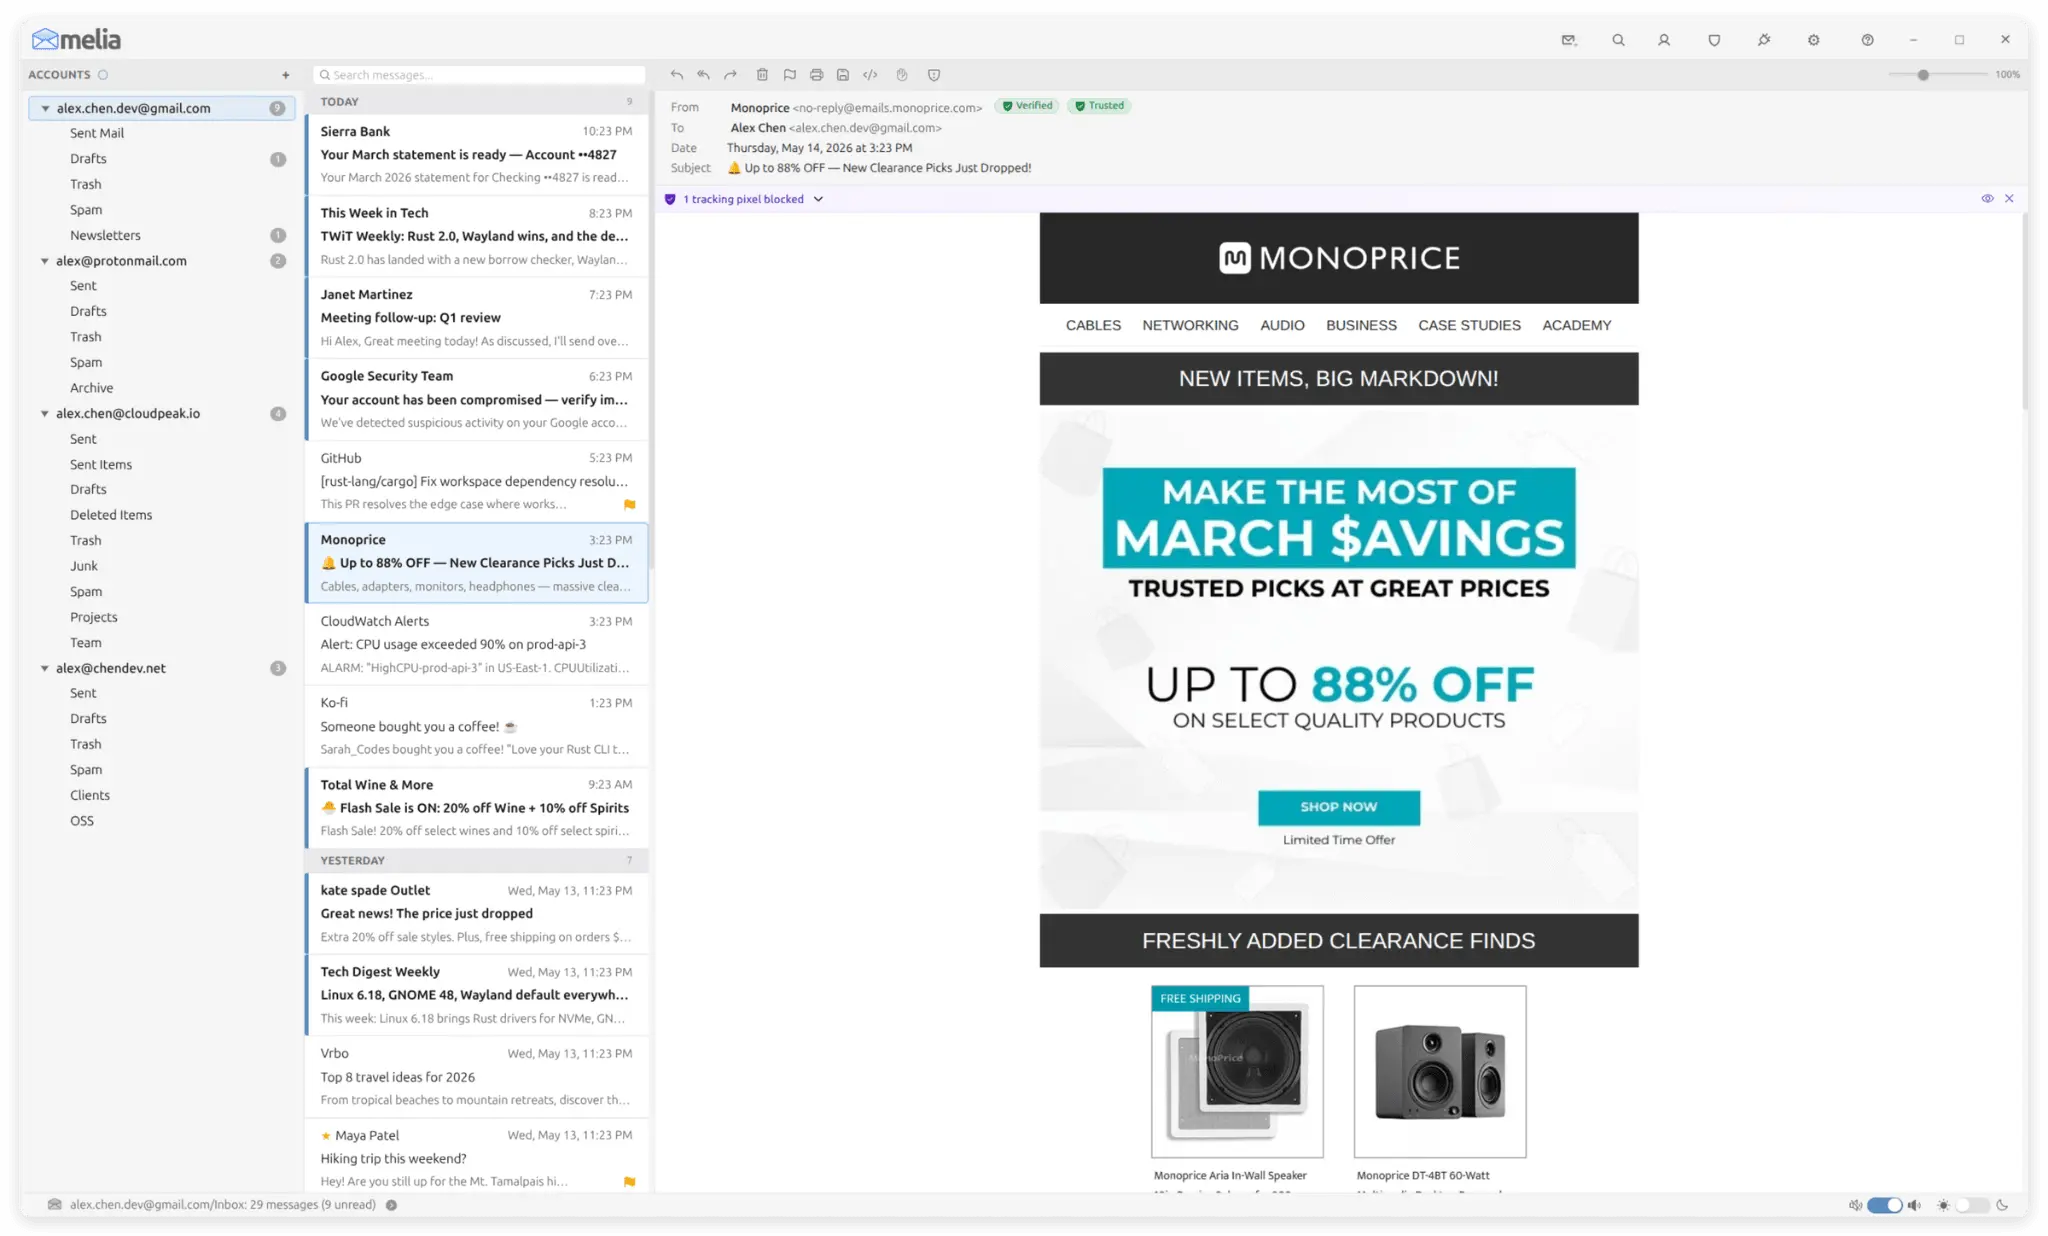Click the moon icon in the status bar
2048x1236 pixels.
(x=2002, y=1206)
